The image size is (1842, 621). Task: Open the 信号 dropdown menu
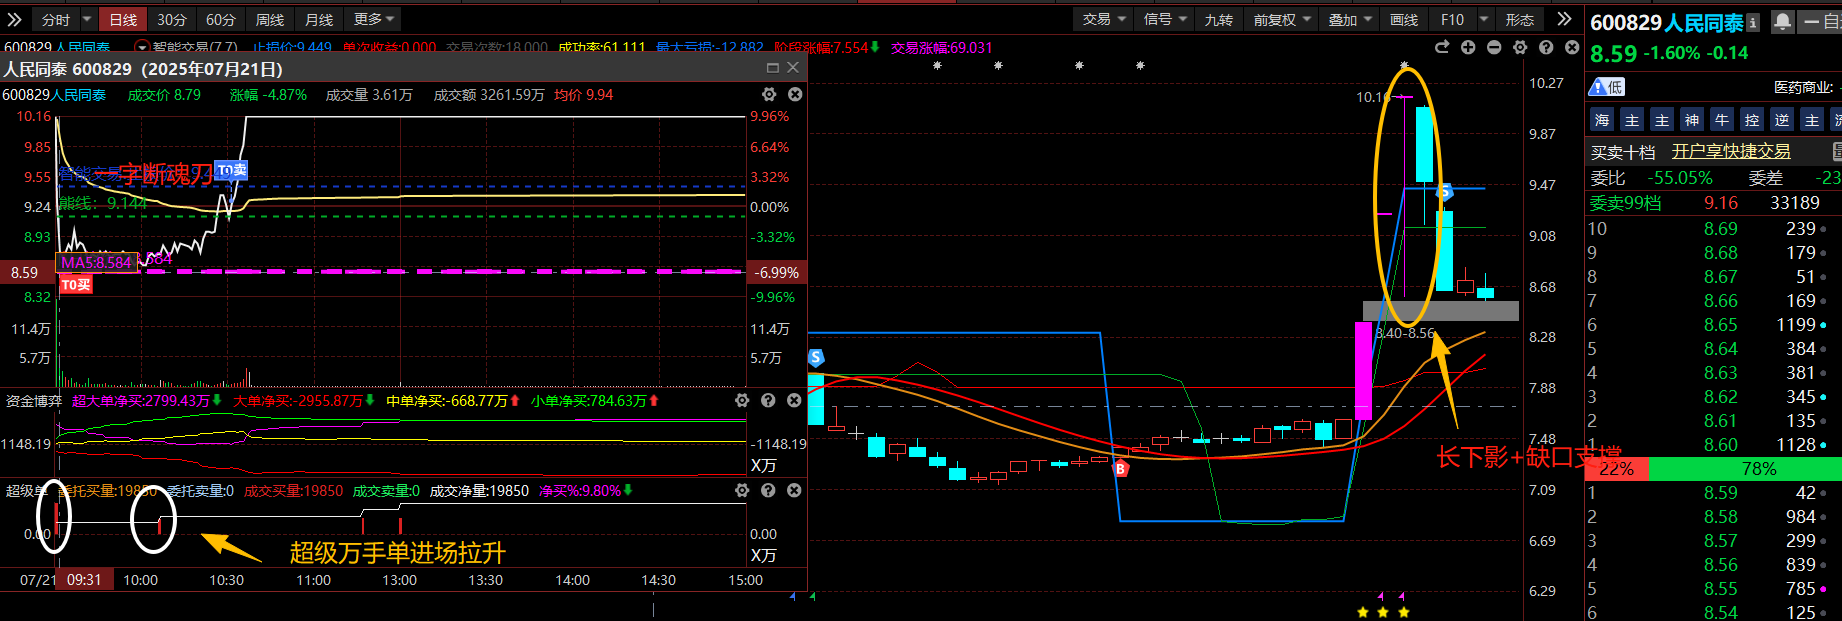click(x=1165, y=20)
